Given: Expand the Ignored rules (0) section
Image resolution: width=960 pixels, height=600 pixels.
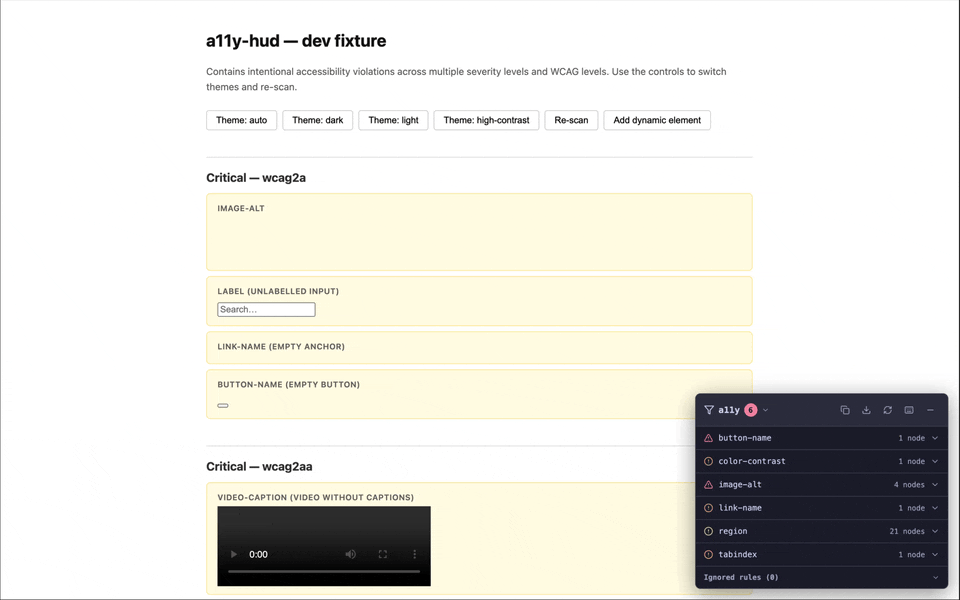Looking at the screenshot, I should click(x=822, y=577).
